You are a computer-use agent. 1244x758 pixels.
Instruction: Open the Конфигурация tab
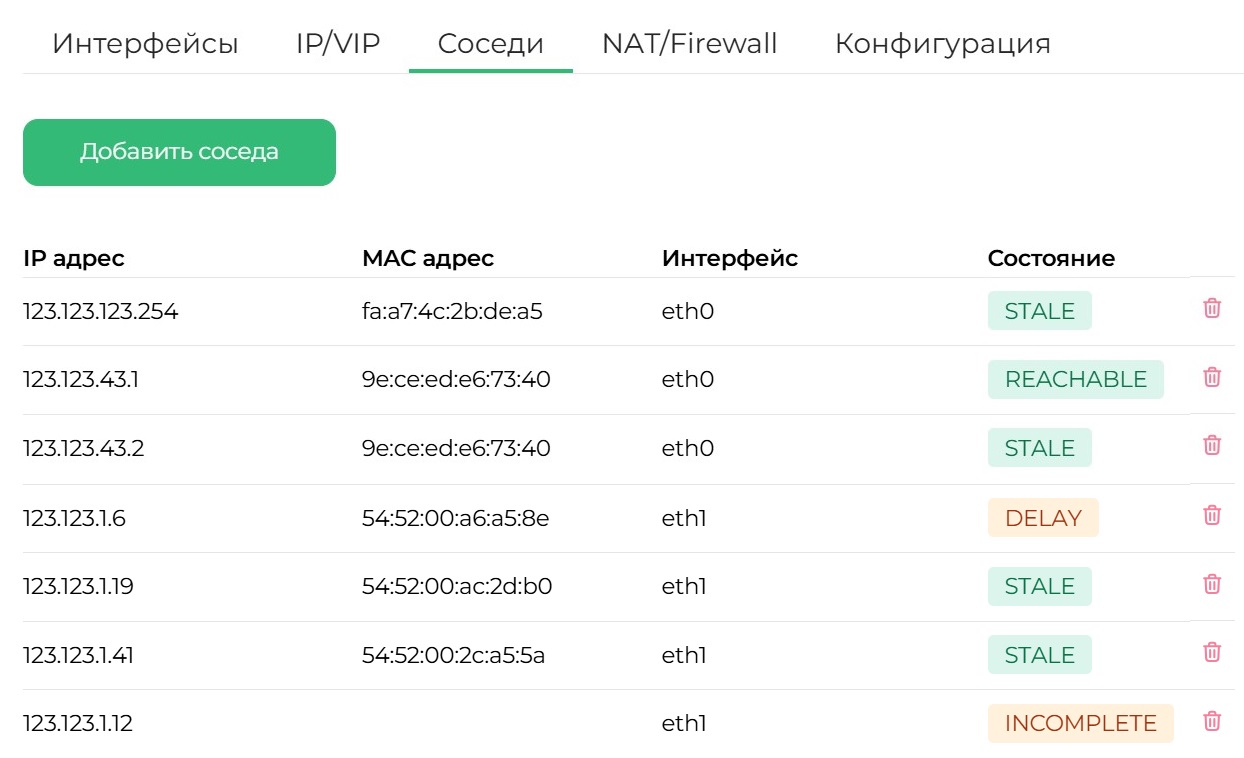click(x=942, y=44)
